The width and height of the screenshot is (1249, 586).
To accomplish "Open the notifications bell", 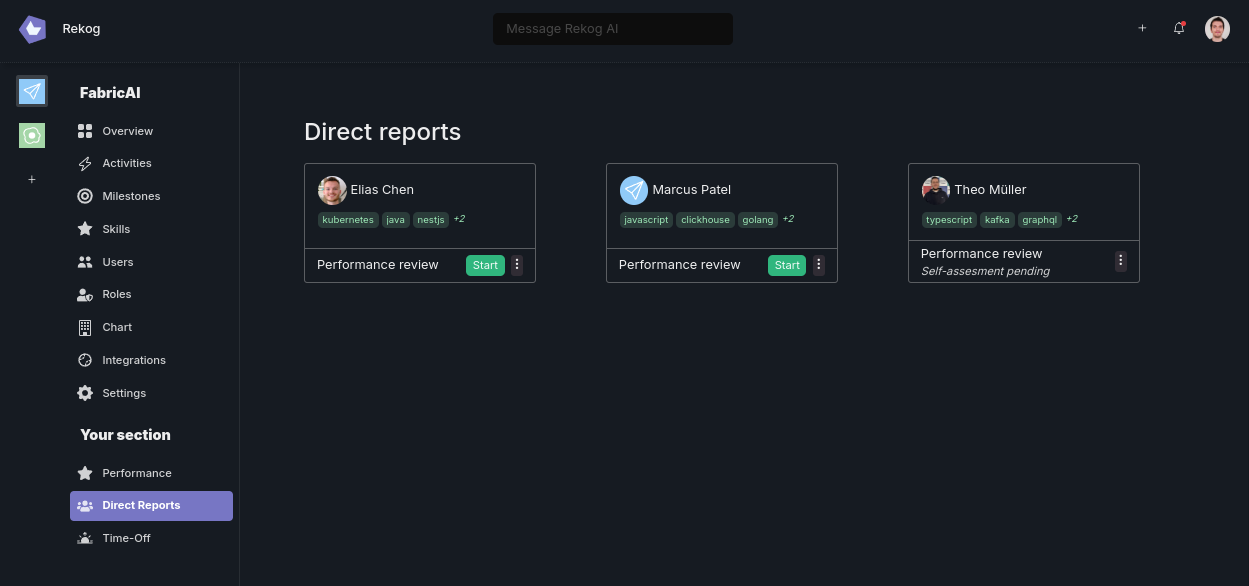I will point(1179,29).
